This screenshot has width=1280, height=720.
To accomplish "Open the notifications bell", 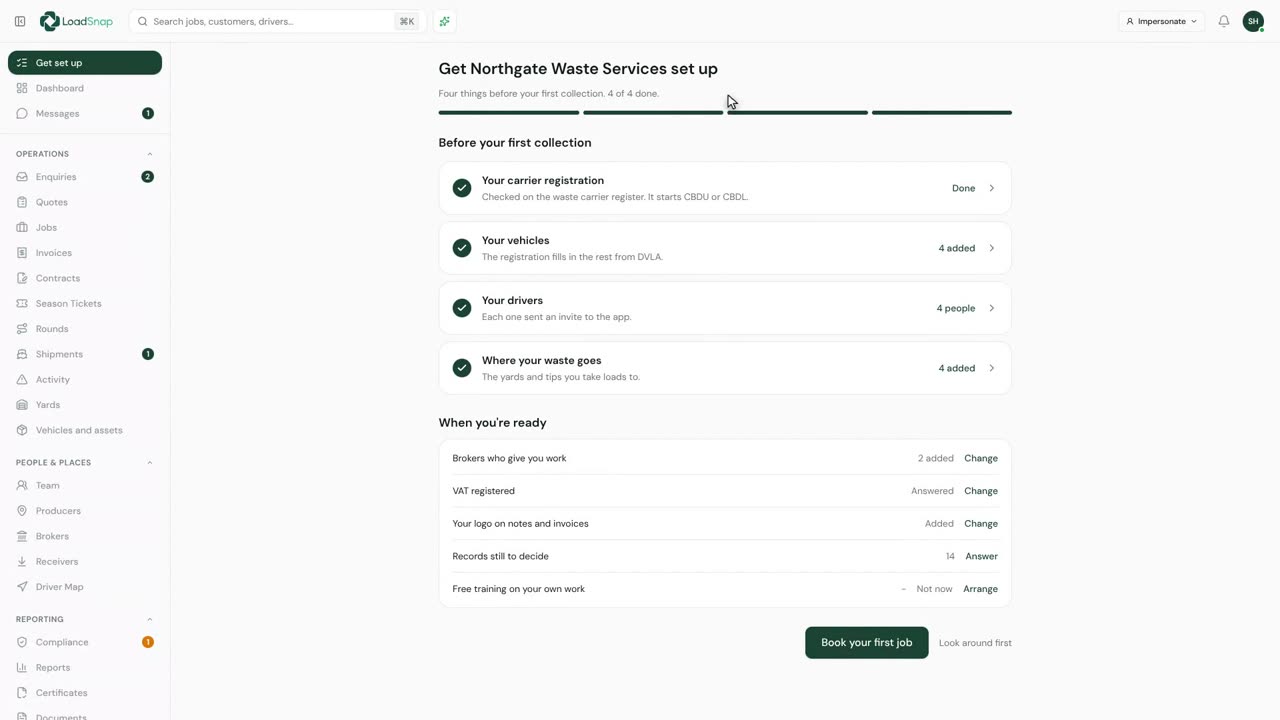I will tap(1224, 21).
